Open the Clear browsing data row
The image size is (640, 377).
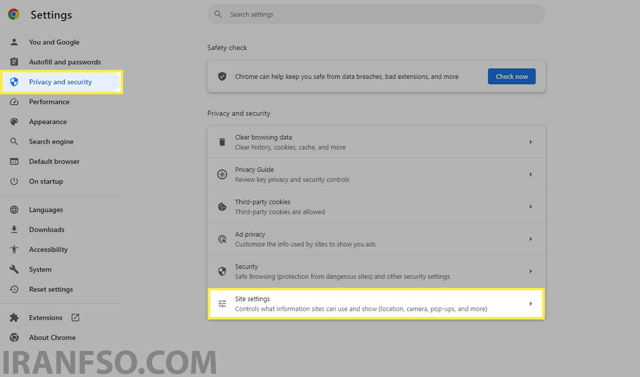(x=376, y=142)
